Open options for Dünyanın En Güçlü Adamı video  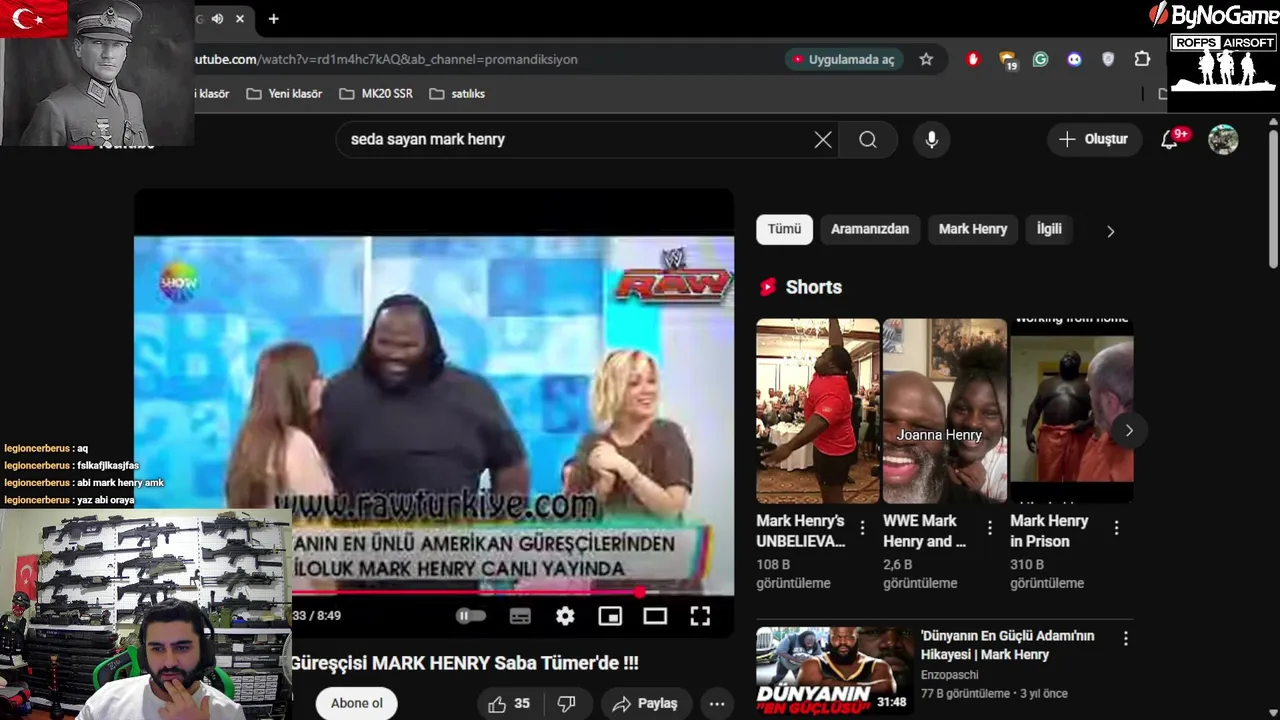click(x=1125, y=638)
